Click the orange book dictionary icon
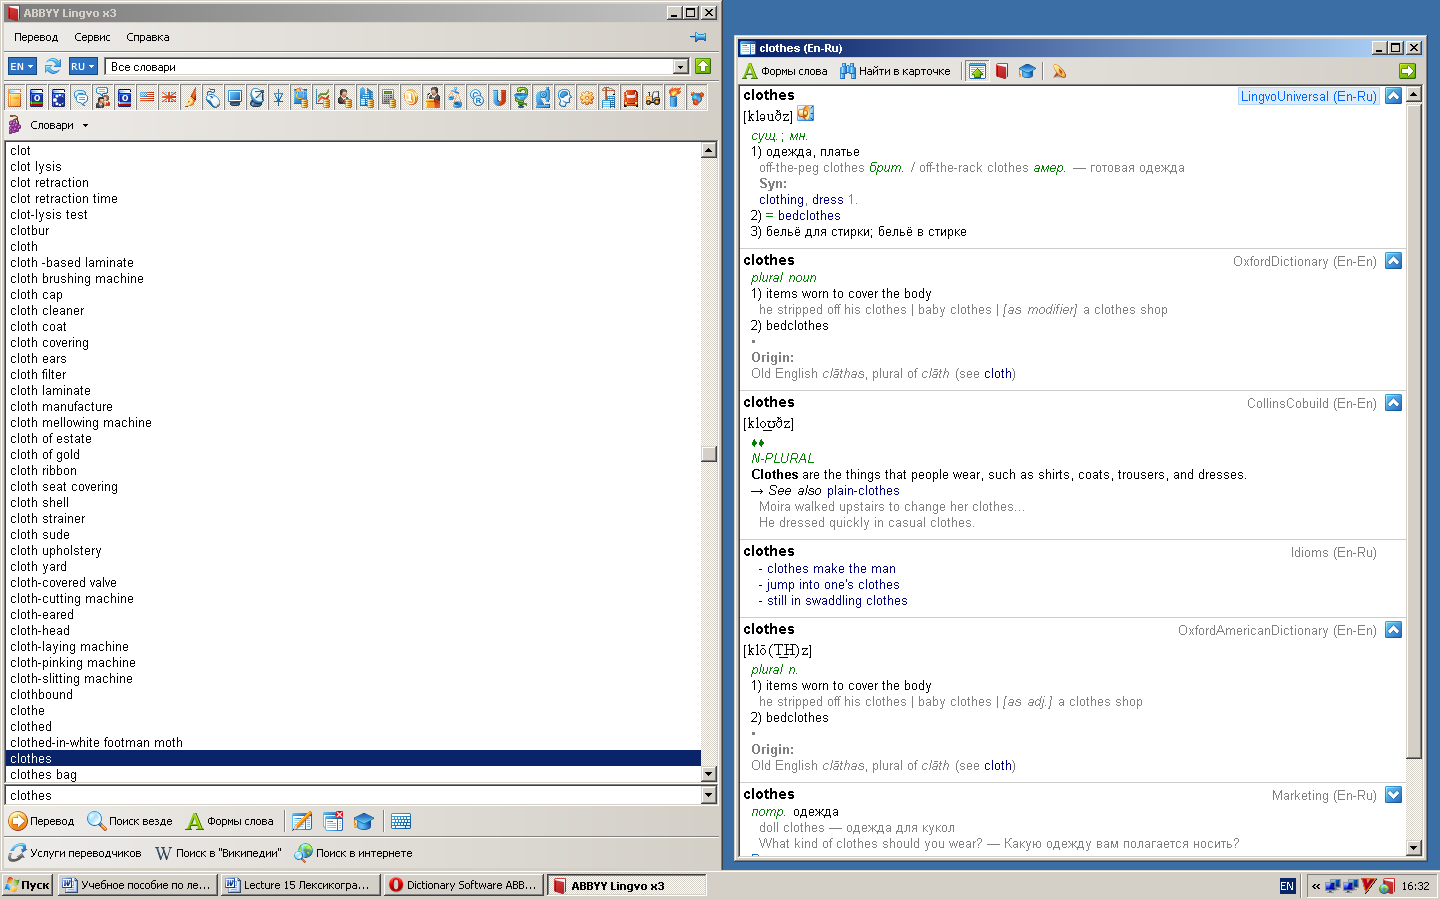Screen dimensions: 1440x900 tap(15, 97)
